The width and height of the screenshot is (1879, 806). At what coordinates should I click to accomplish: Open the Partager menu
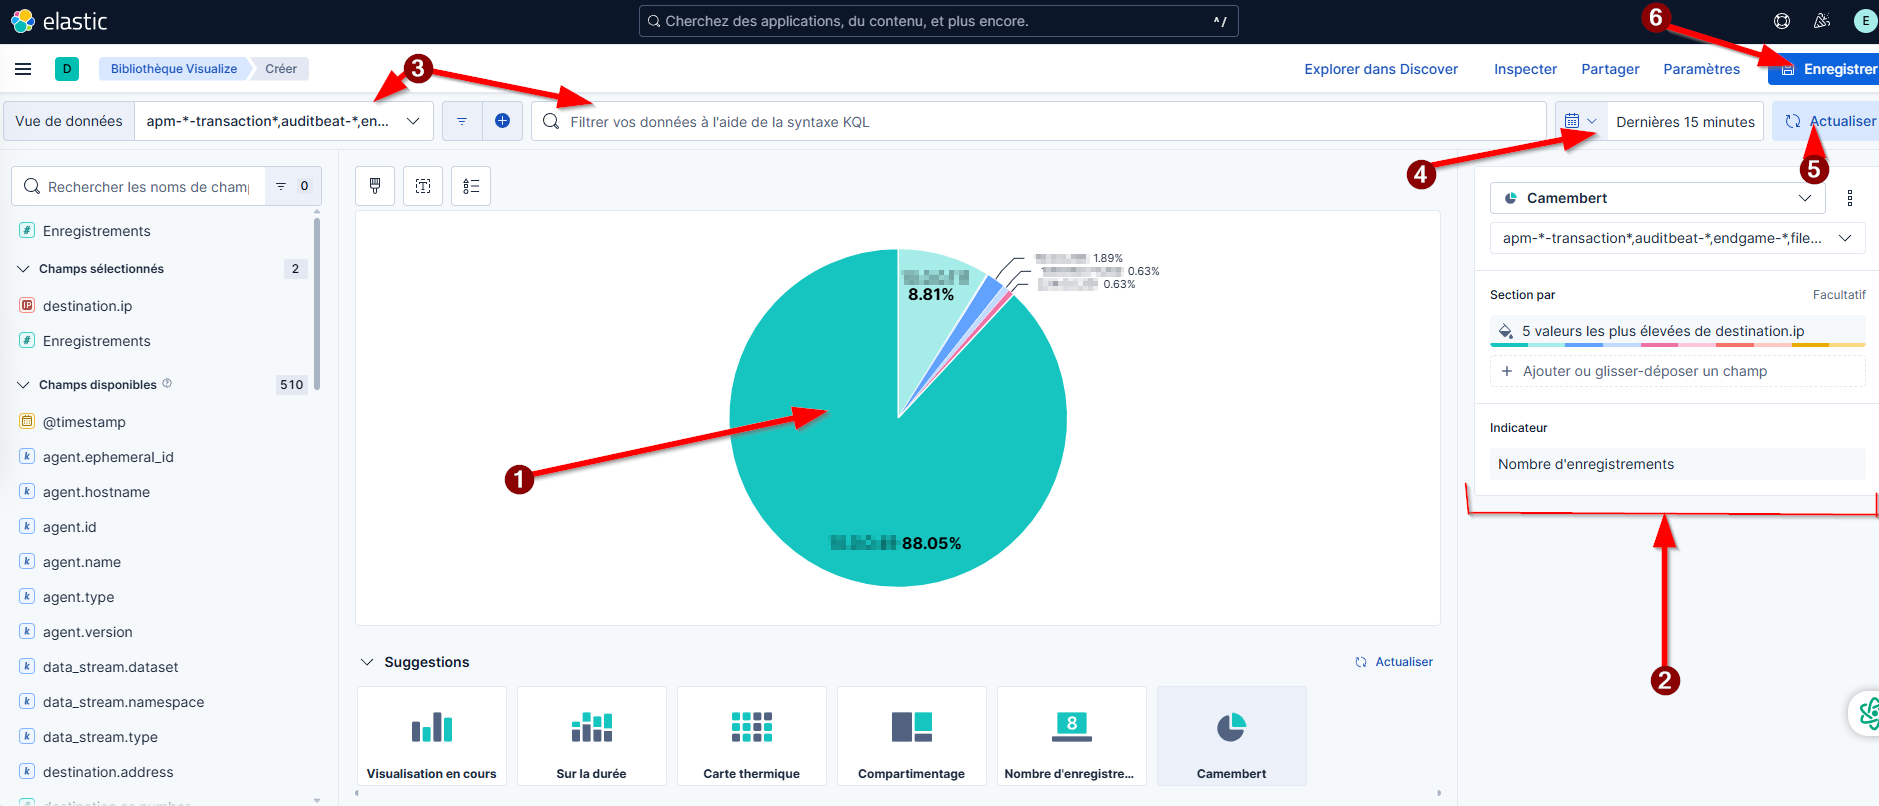tap(1609, 69)
